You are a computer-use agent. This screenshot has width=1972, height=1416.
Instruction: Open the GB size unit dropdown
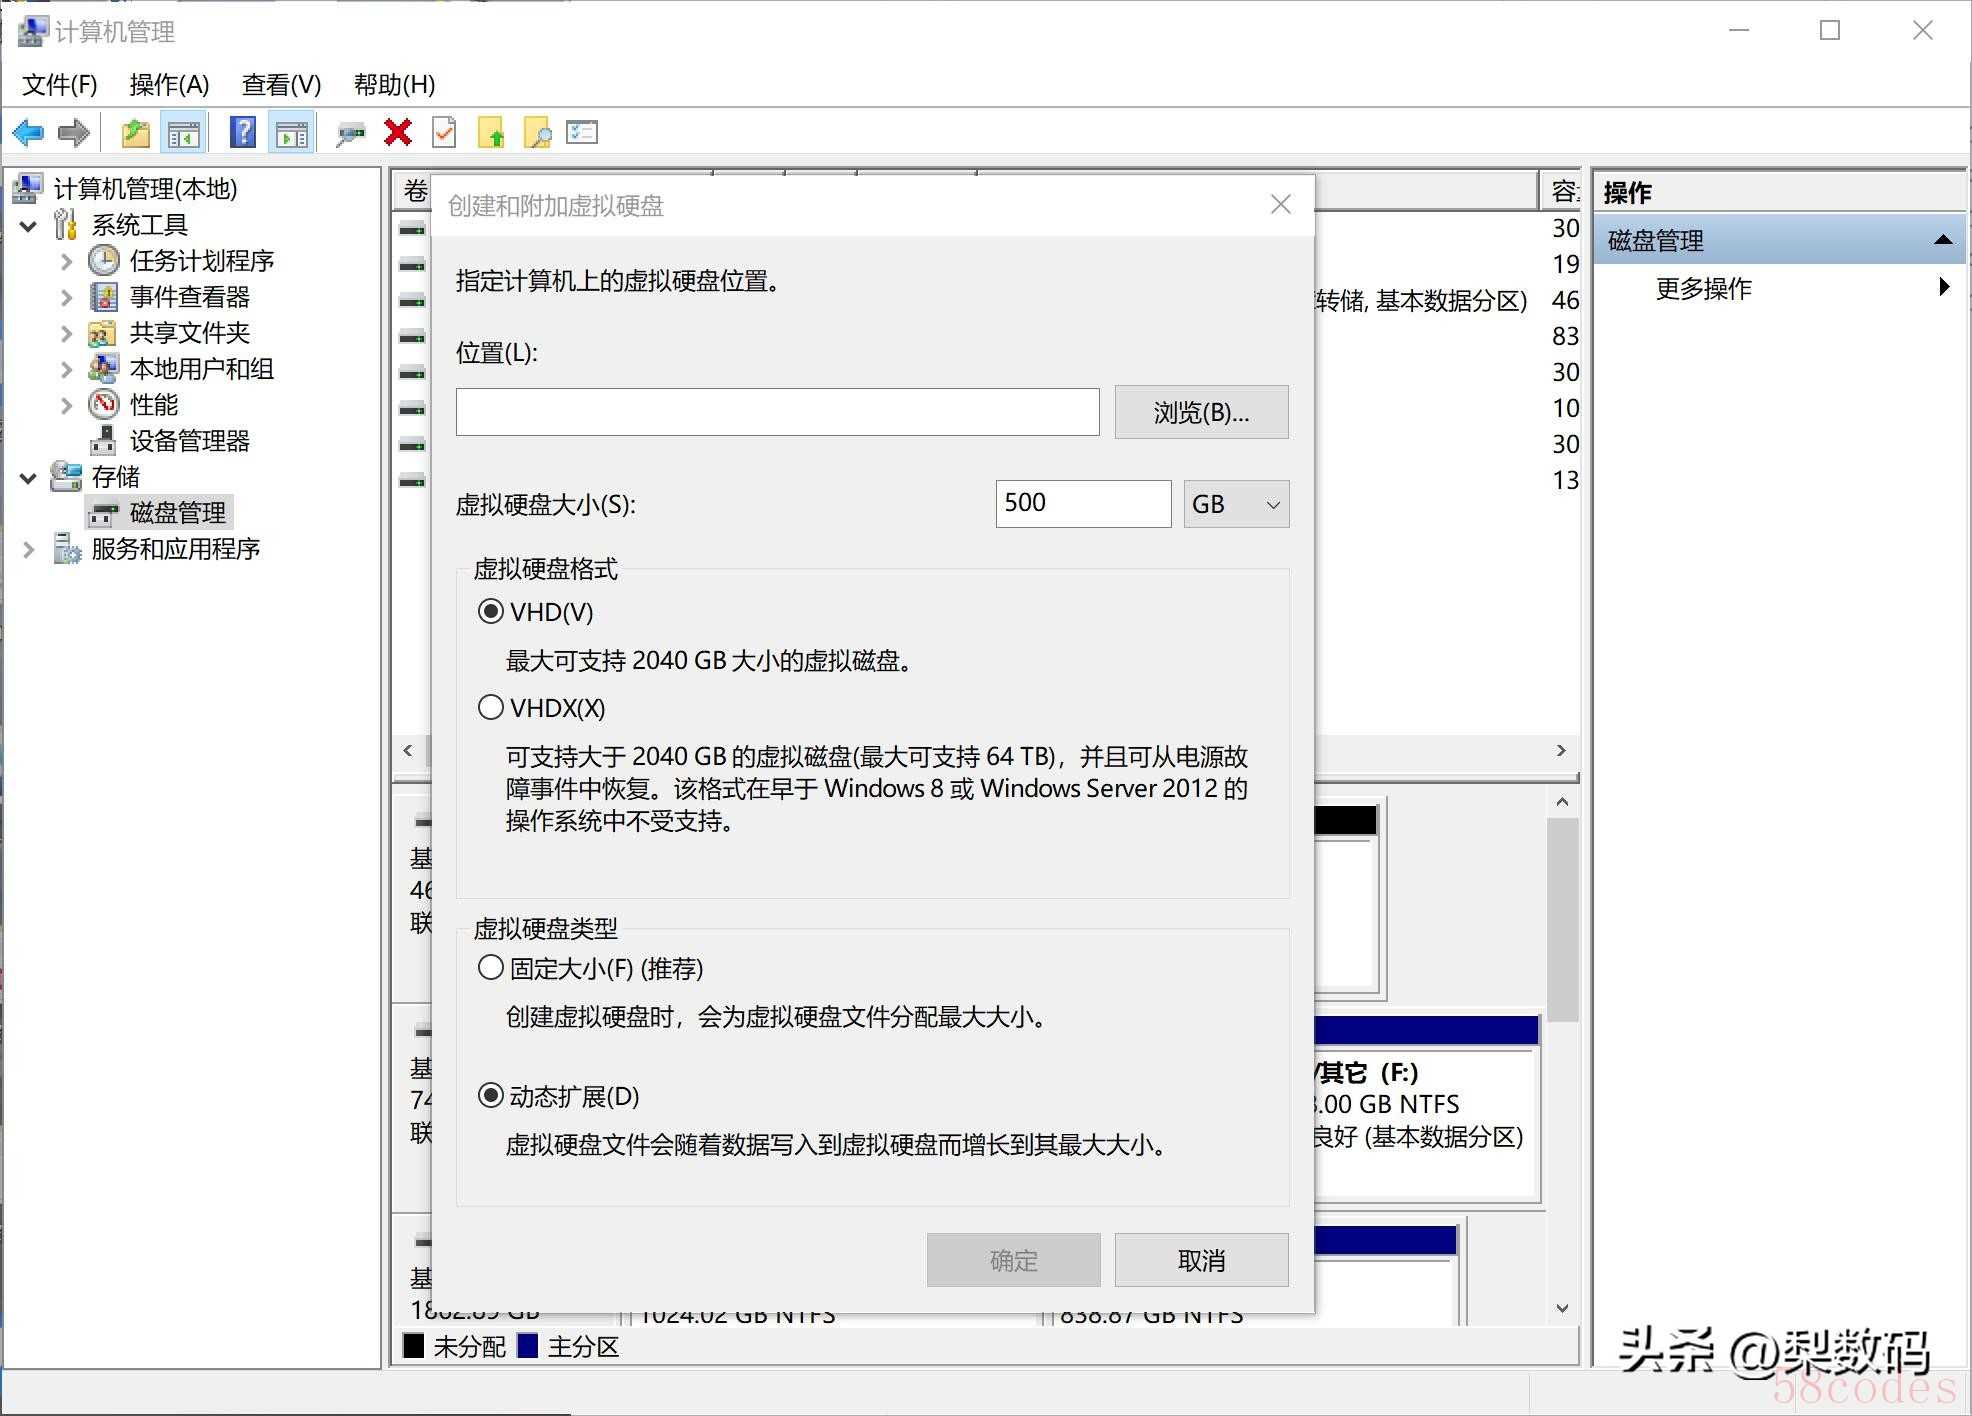coord(1236,504)
